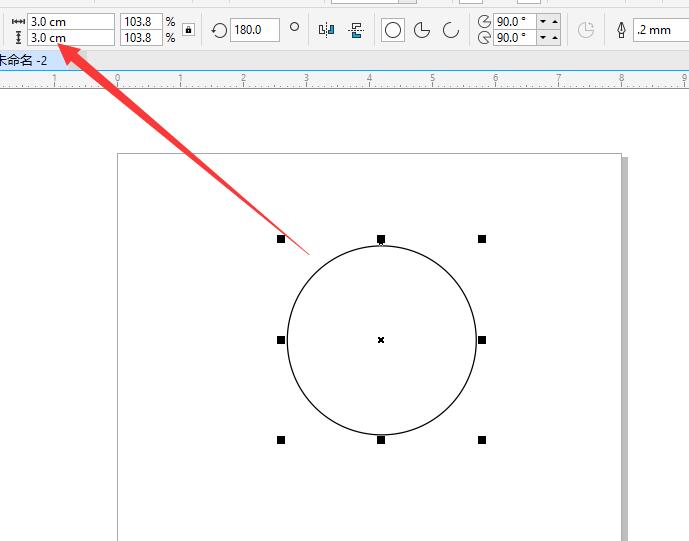Viewport: 689px width, 541px height.
Task: Click the object height icon
Action: (x=18, y=38)
